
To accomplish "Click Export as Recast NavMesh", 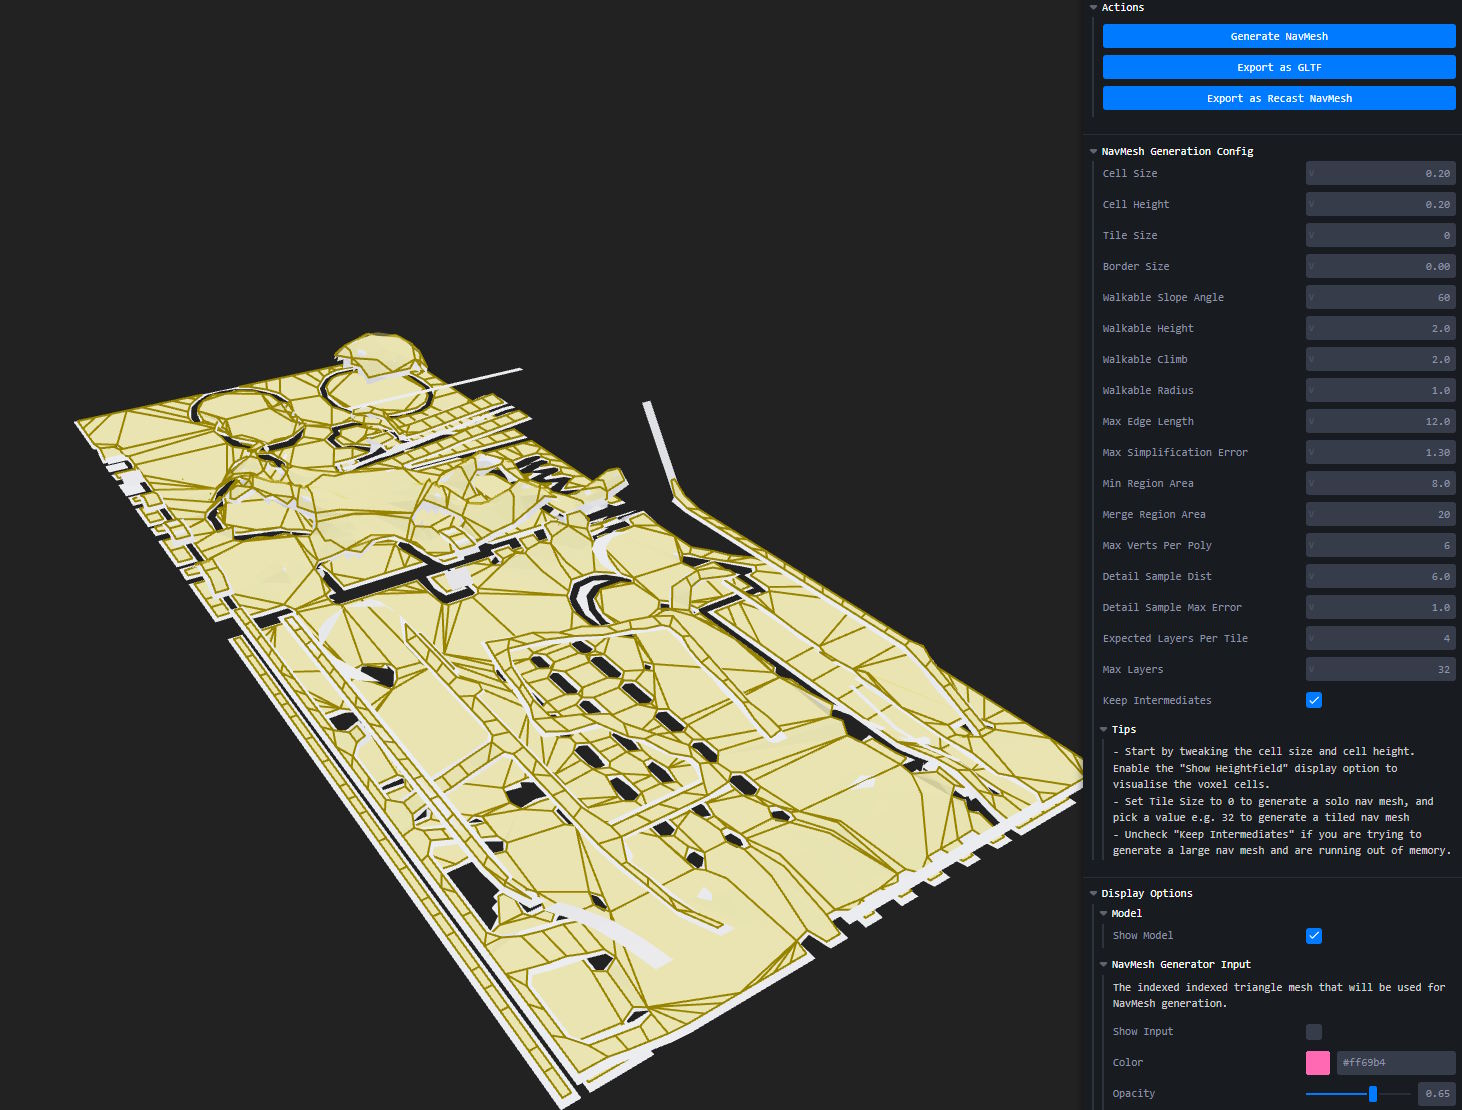I will (x=1278, y=98).
